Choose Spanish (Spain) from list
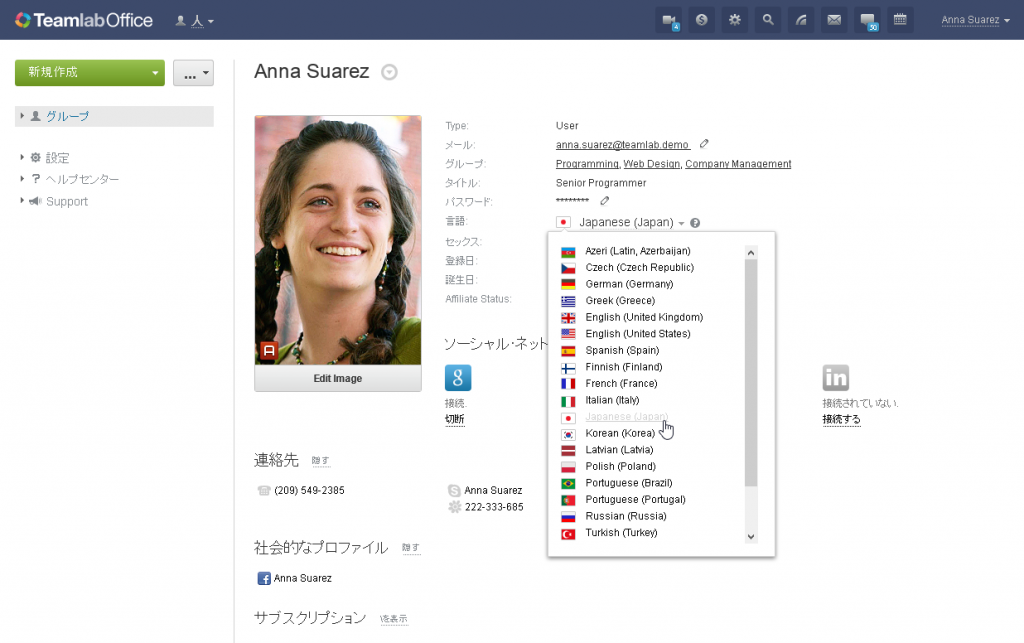Screen dimensions: 1024x643 (x=622, y=351)
